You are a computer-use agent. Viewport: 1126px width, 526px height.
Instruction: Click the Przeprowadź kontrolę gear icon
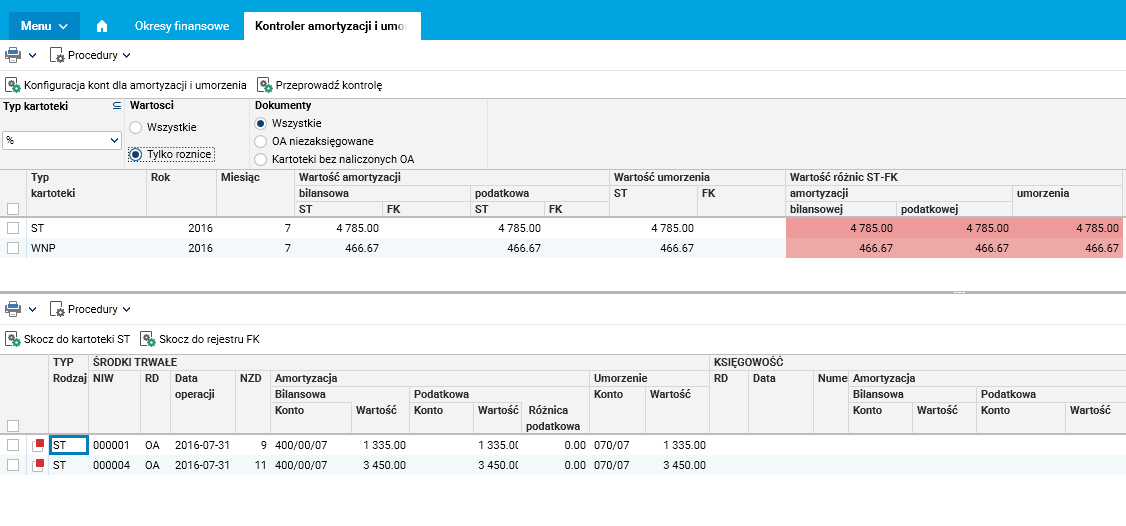point(265,85)
